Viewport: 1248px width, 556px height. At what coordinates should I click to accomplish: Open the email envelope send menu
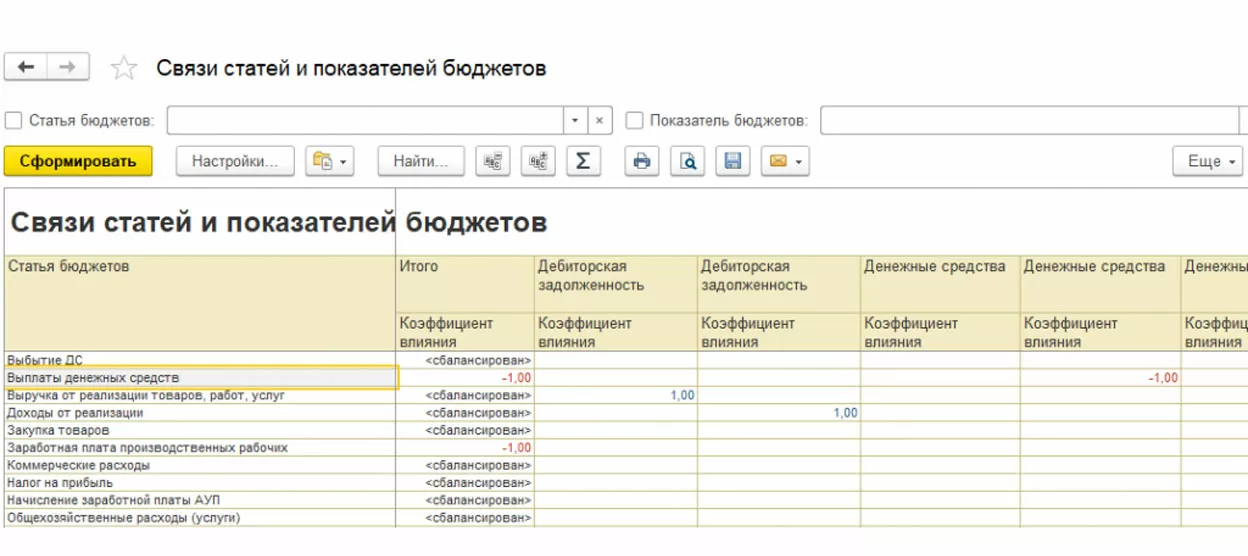click(785, 161)
